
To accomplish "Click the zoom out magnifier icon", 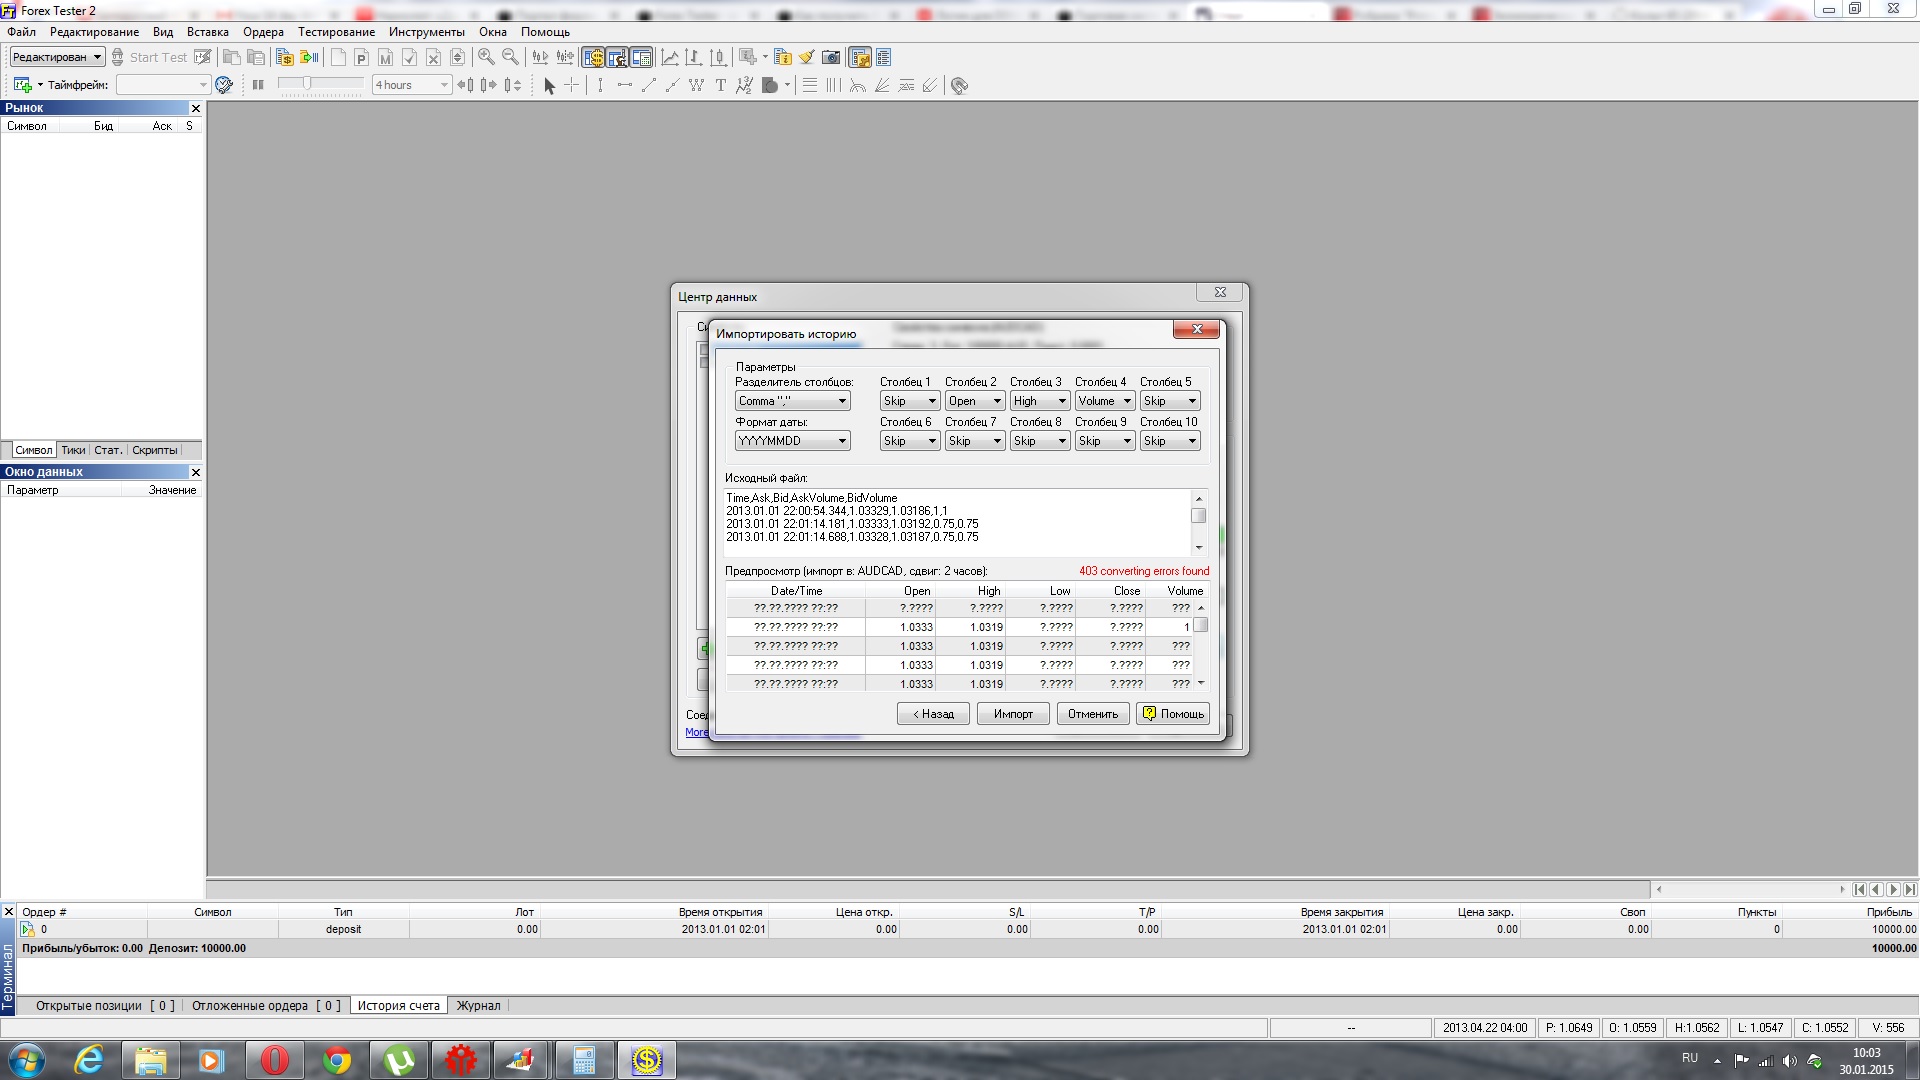I will 510,57.
